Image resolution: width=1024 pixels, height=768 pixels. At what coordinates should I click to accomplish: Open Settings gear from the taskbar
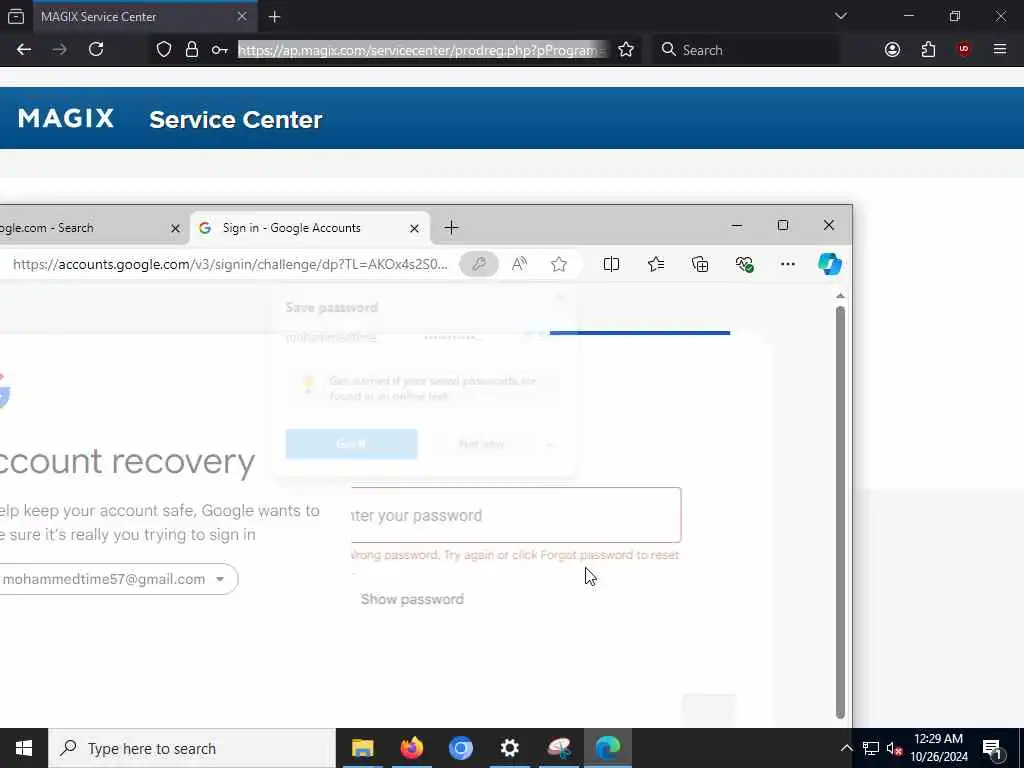[509, 748]
